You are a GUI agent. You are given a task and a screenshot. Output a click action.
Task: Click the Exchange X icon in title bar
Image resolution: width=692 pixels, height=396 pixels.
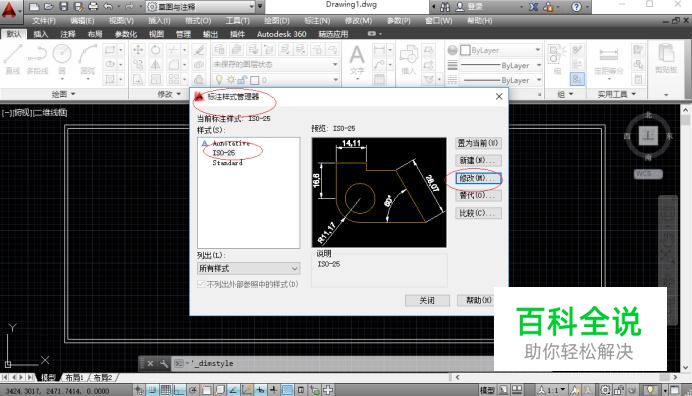point(534,7)
